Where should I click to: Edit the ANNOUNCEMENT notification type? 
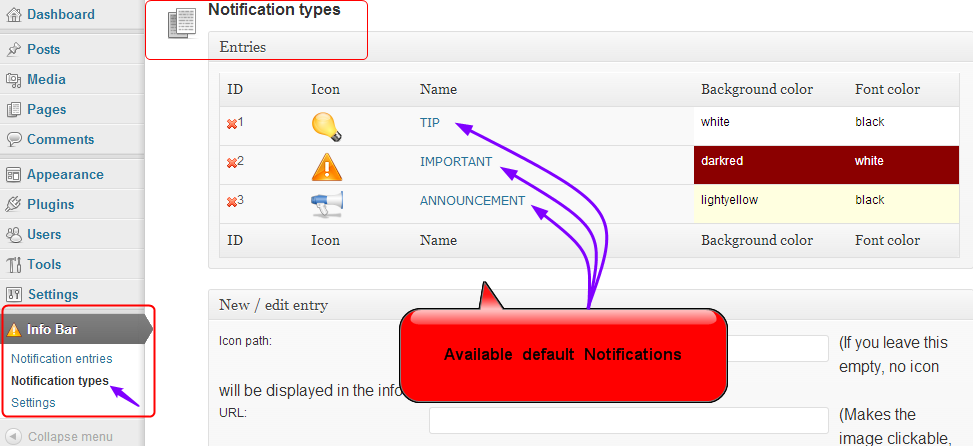(x=472, y=201)
